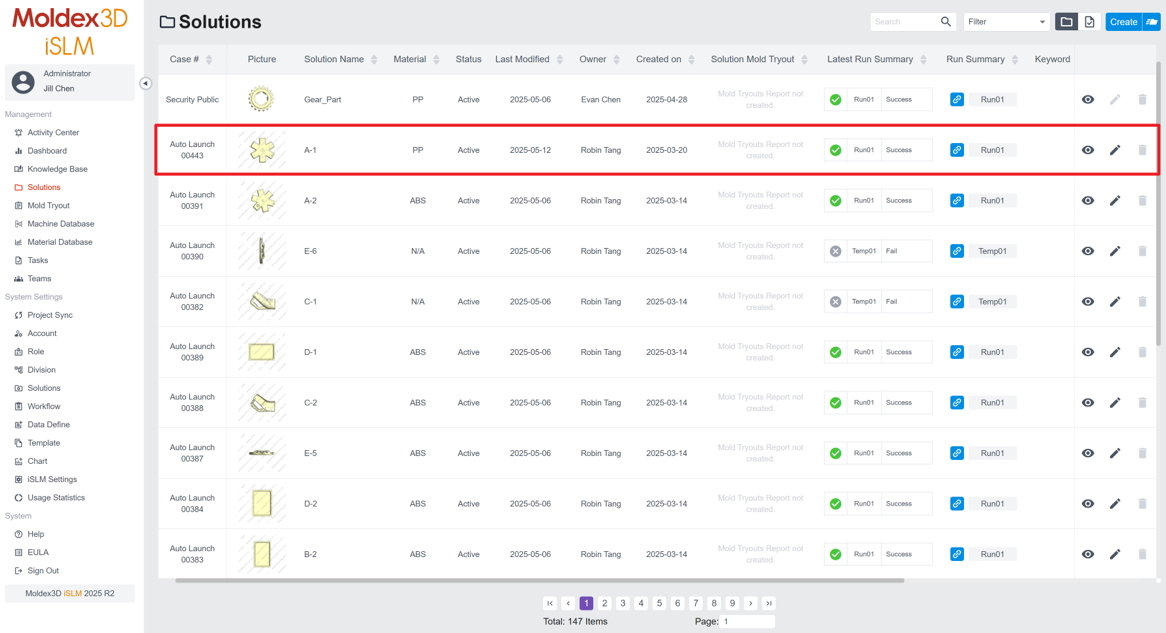Sort by the Last Modified column
The width and height of the screenshot is (1166, 633).
[x=559, y=60]
